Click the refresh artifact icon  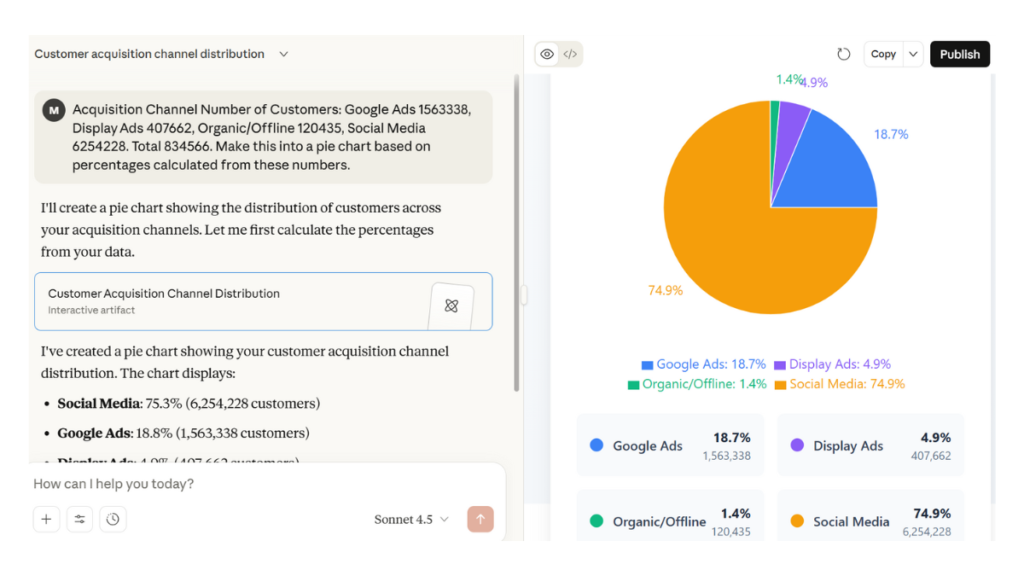pos(843,54)
